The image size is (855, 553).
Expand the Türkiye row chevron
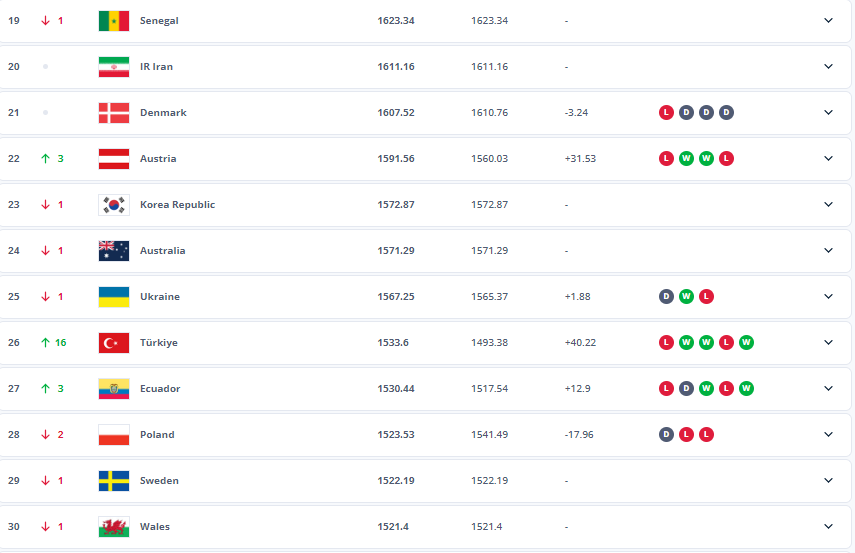click(828, 342)
